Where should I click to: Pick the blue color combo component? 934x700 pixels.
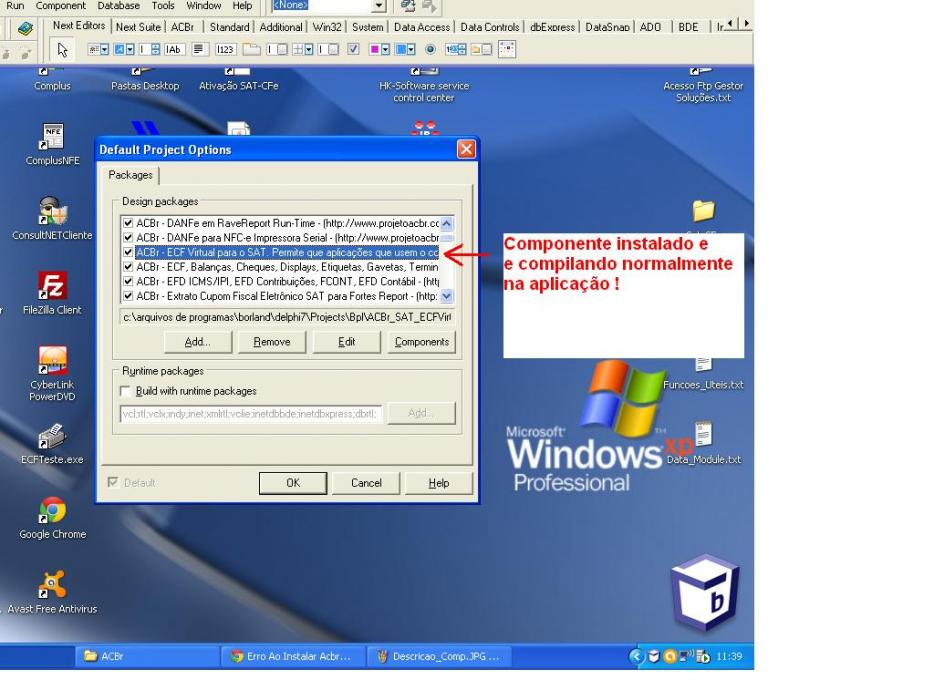point(405,49)
